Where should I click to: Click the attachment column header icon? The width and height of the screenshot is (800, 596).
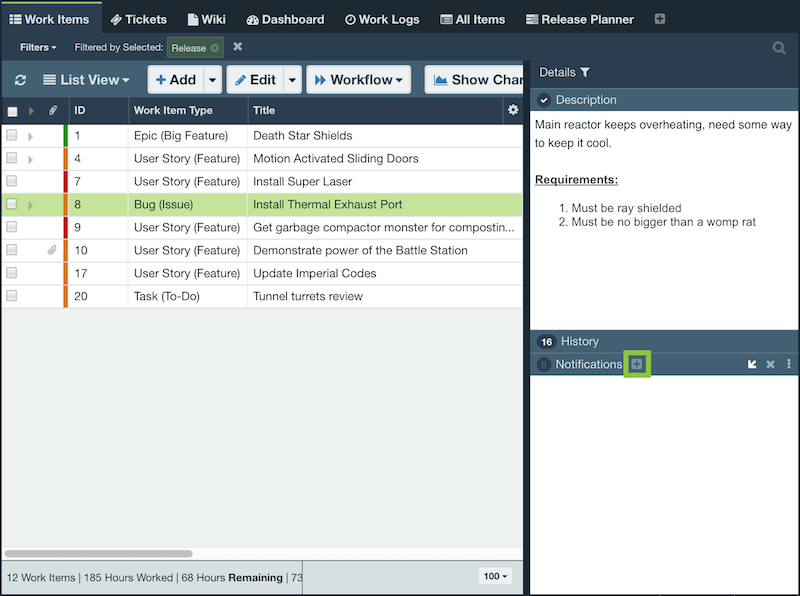pyautogui.click(x=53, y=110)
